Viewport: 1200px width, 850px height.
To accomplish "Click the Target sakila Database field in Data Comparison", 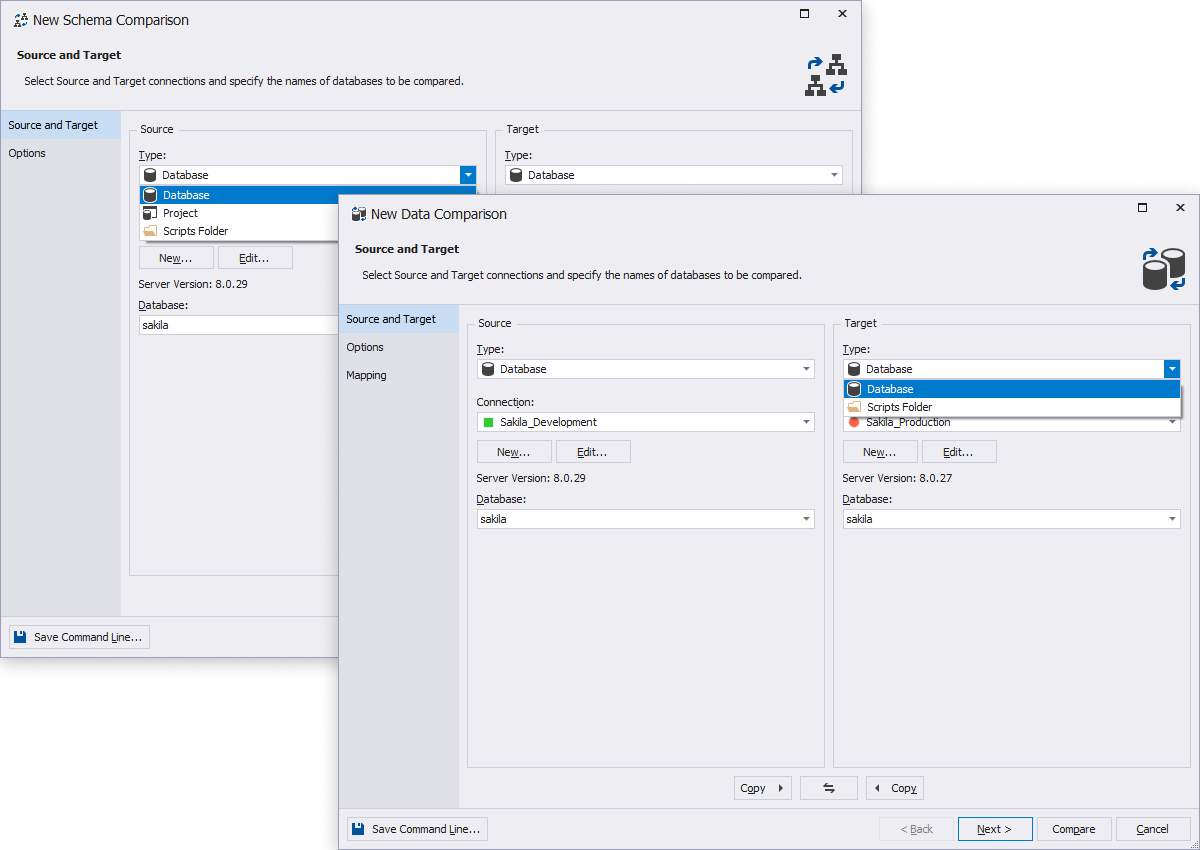I will (1011, 519).
